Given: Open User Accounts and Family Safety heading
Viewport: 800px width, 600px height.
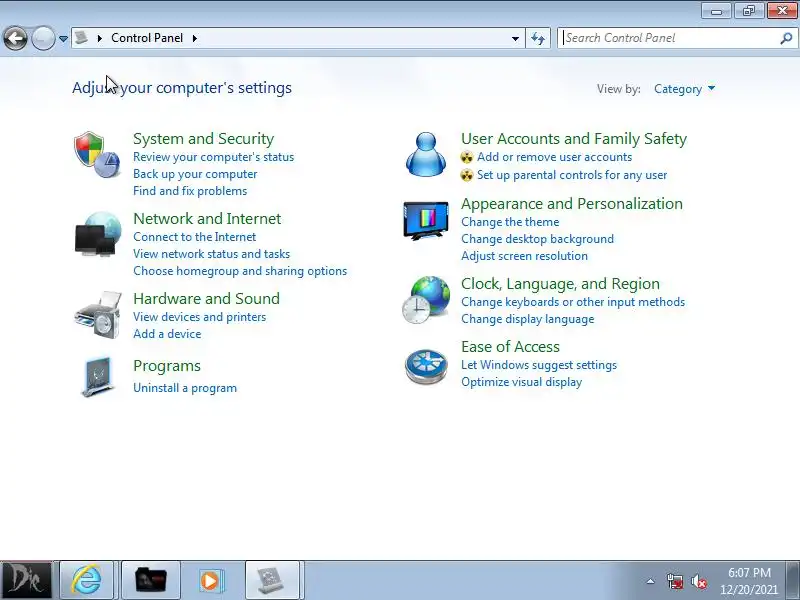Looking at the screenshot, I should (x=574, y=139).
